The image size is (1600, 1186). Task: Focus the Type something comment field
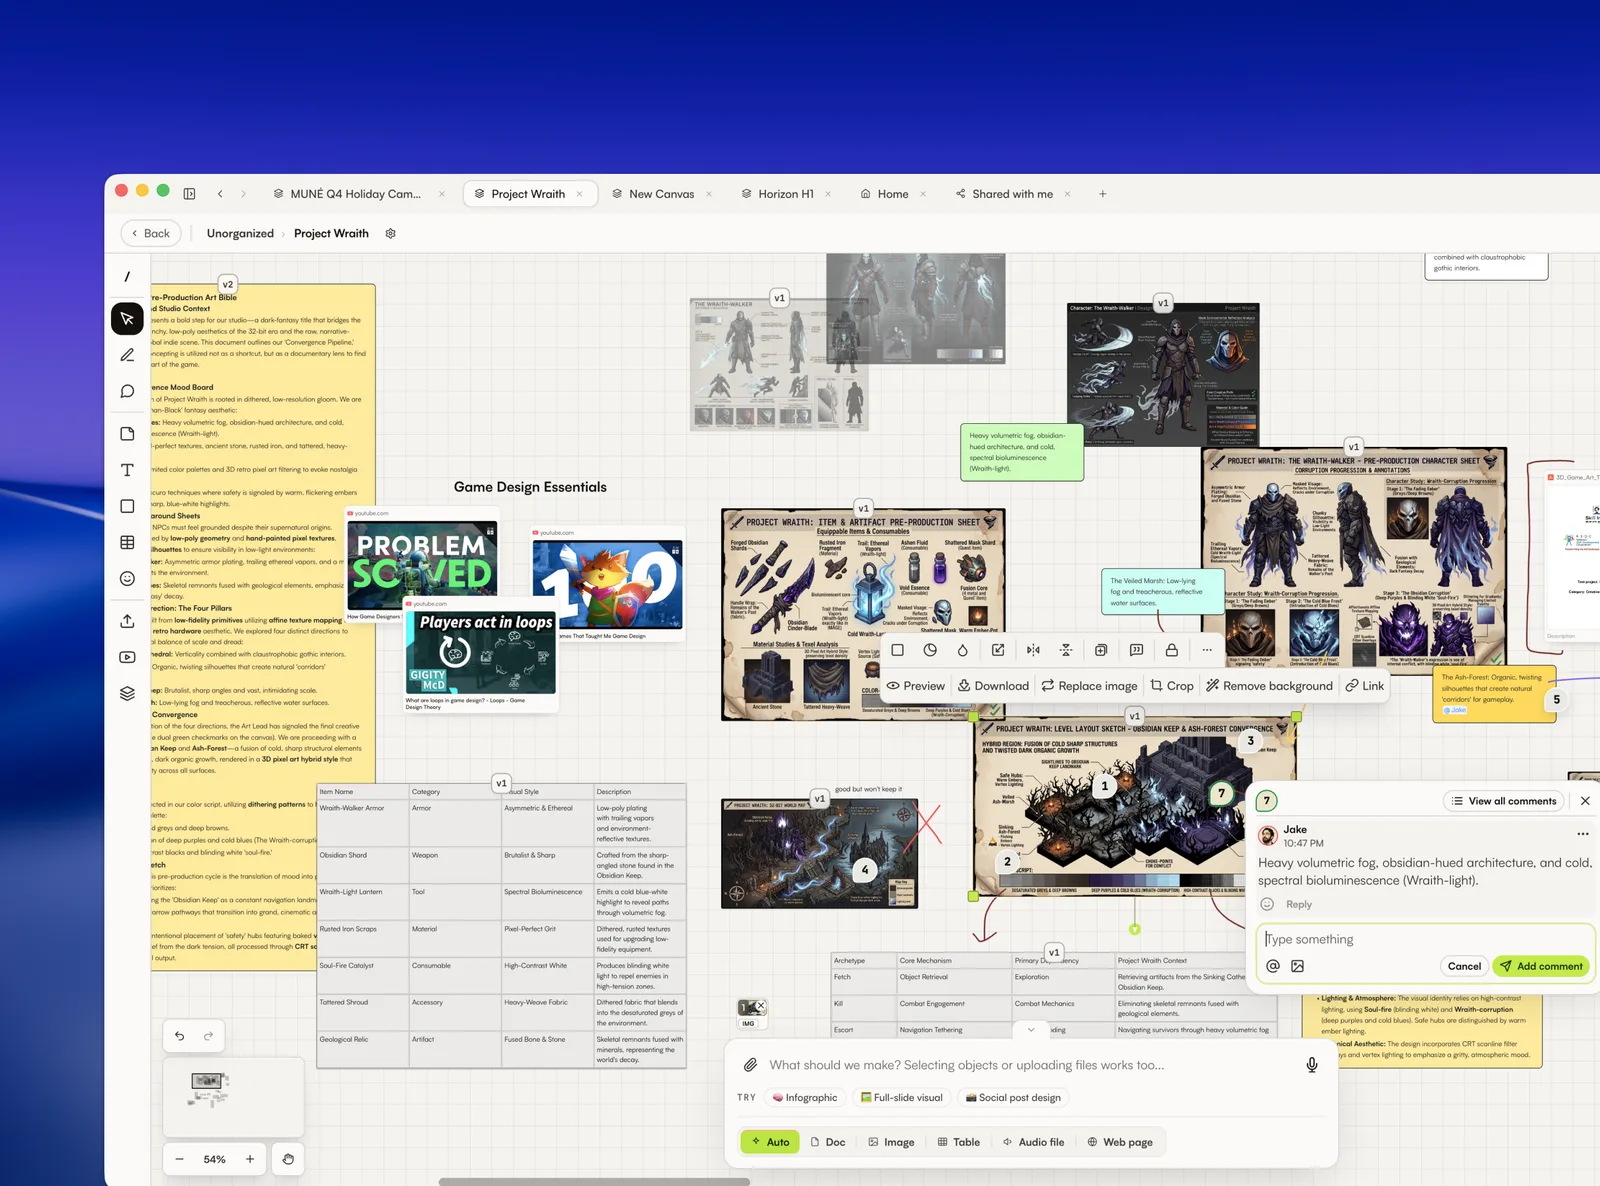click(x=1425, y=939)
